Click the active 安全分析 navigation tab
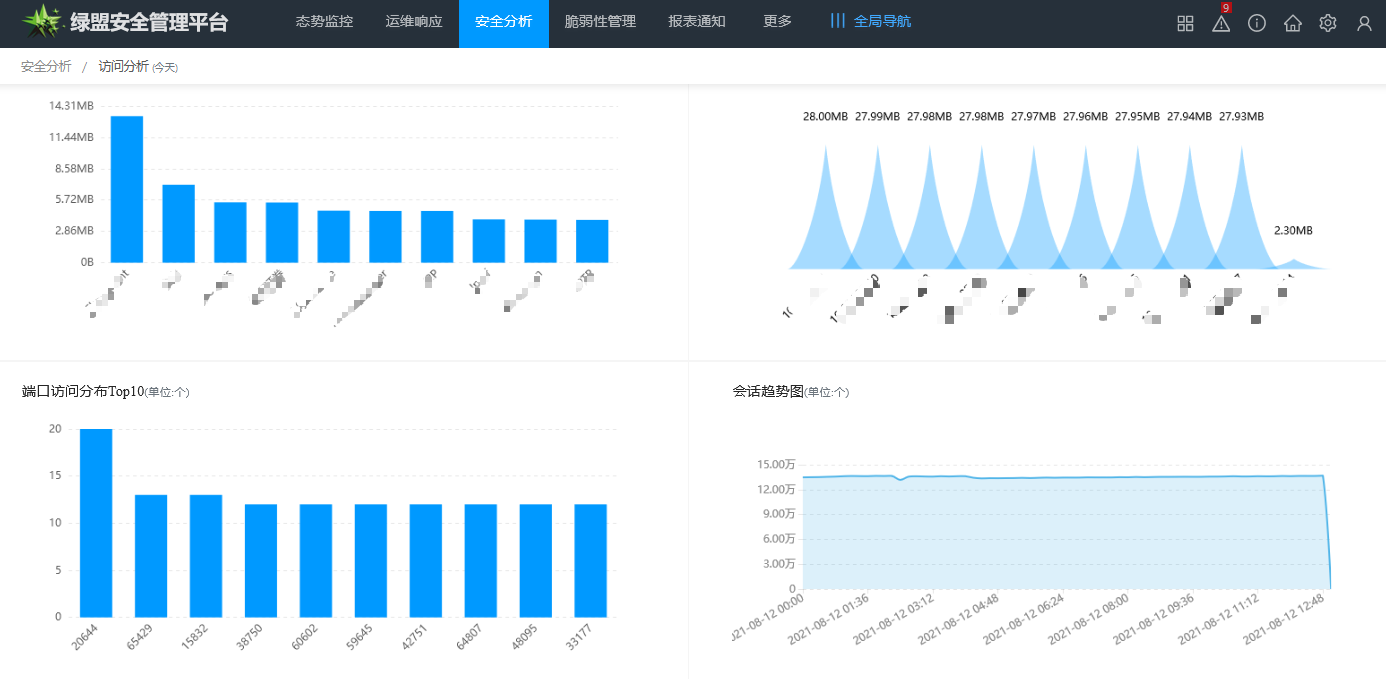Image resolution: width=1386 pixels, height=679 pixels. 504,21
